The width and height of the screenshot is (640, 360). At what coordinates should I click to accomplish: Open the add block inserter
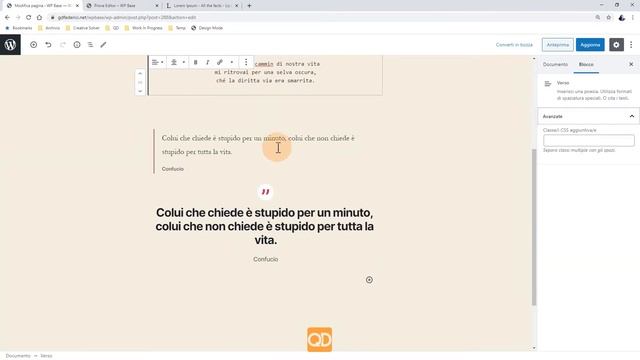[x=33, y=44]
